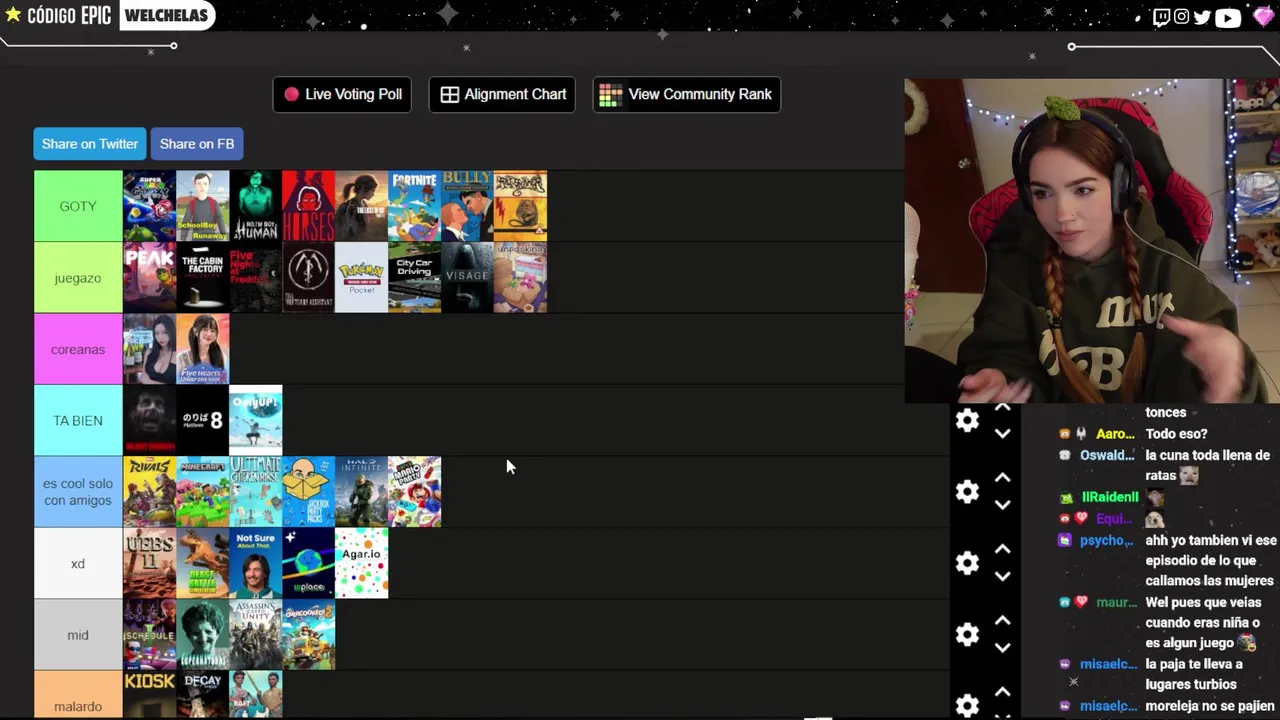
Task: Select The Mortuary Assistant cover
Action: 308,278
